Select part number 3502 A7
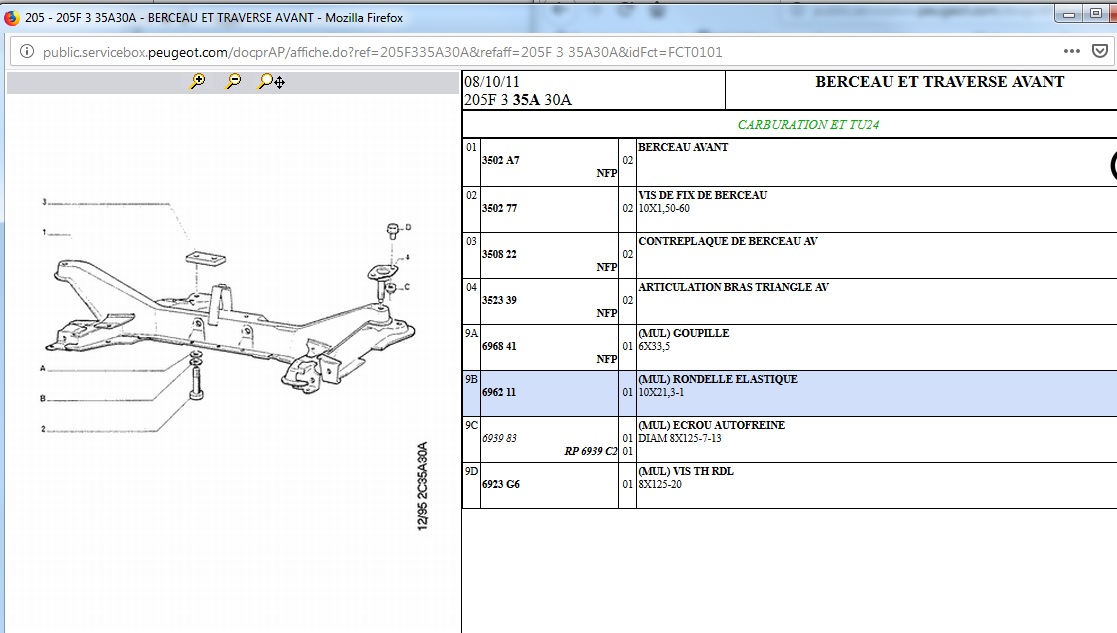The width and height of the screenshot is (1117, 633). tap(501, 160)
